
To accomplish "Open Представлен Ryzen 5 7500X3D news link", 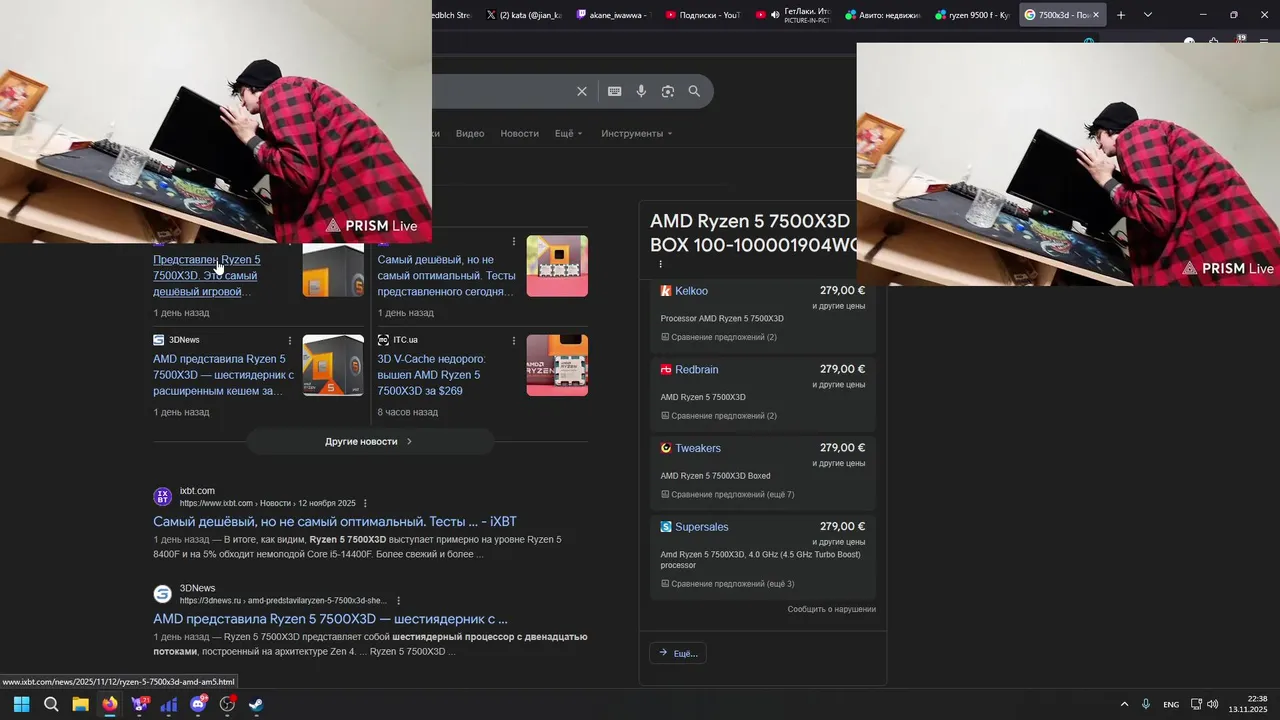I will pos(206,275).
